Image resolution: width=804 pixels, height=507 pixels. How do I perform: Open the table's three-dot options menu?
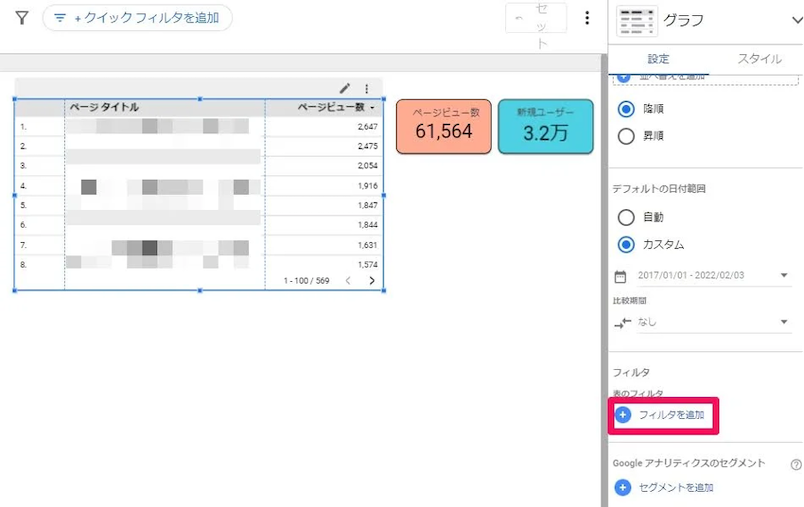367,89
